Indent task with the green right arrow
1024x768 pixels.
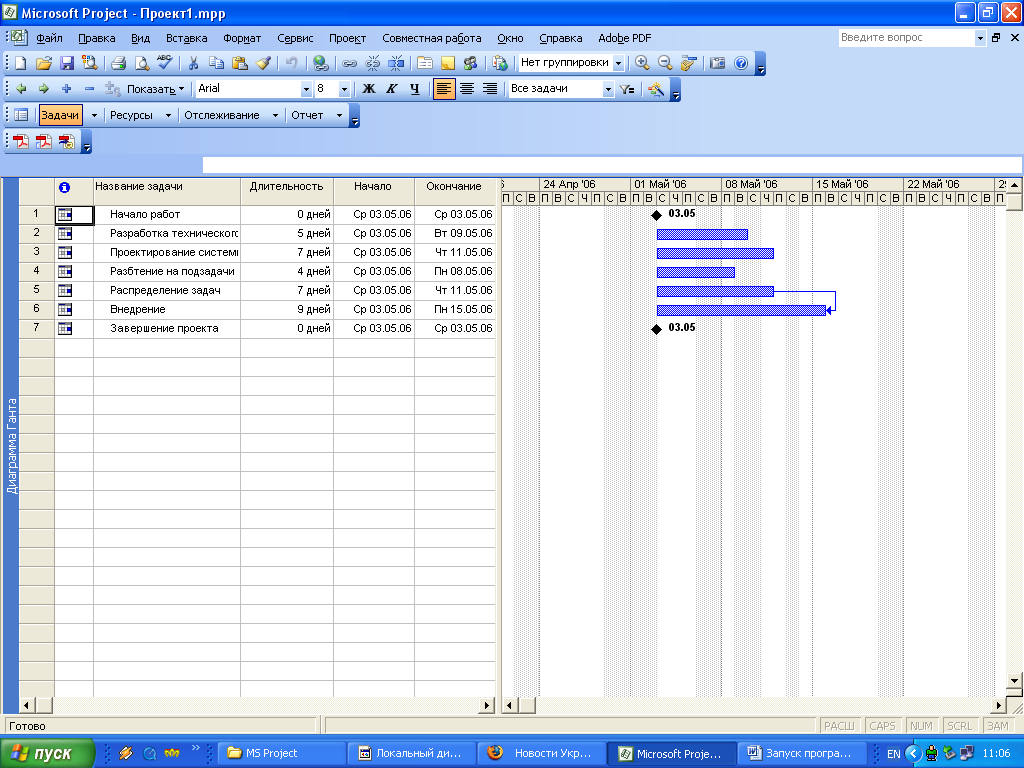coord(44,89)
